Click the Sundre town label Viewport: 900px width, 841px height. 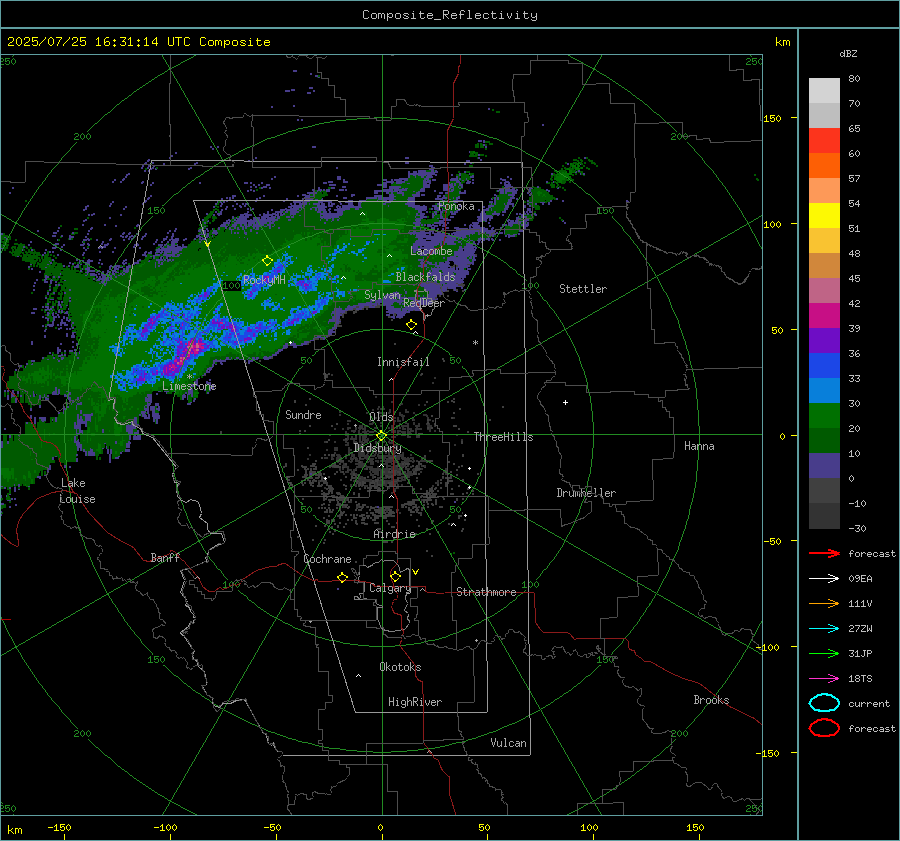[x=303, y=415]
